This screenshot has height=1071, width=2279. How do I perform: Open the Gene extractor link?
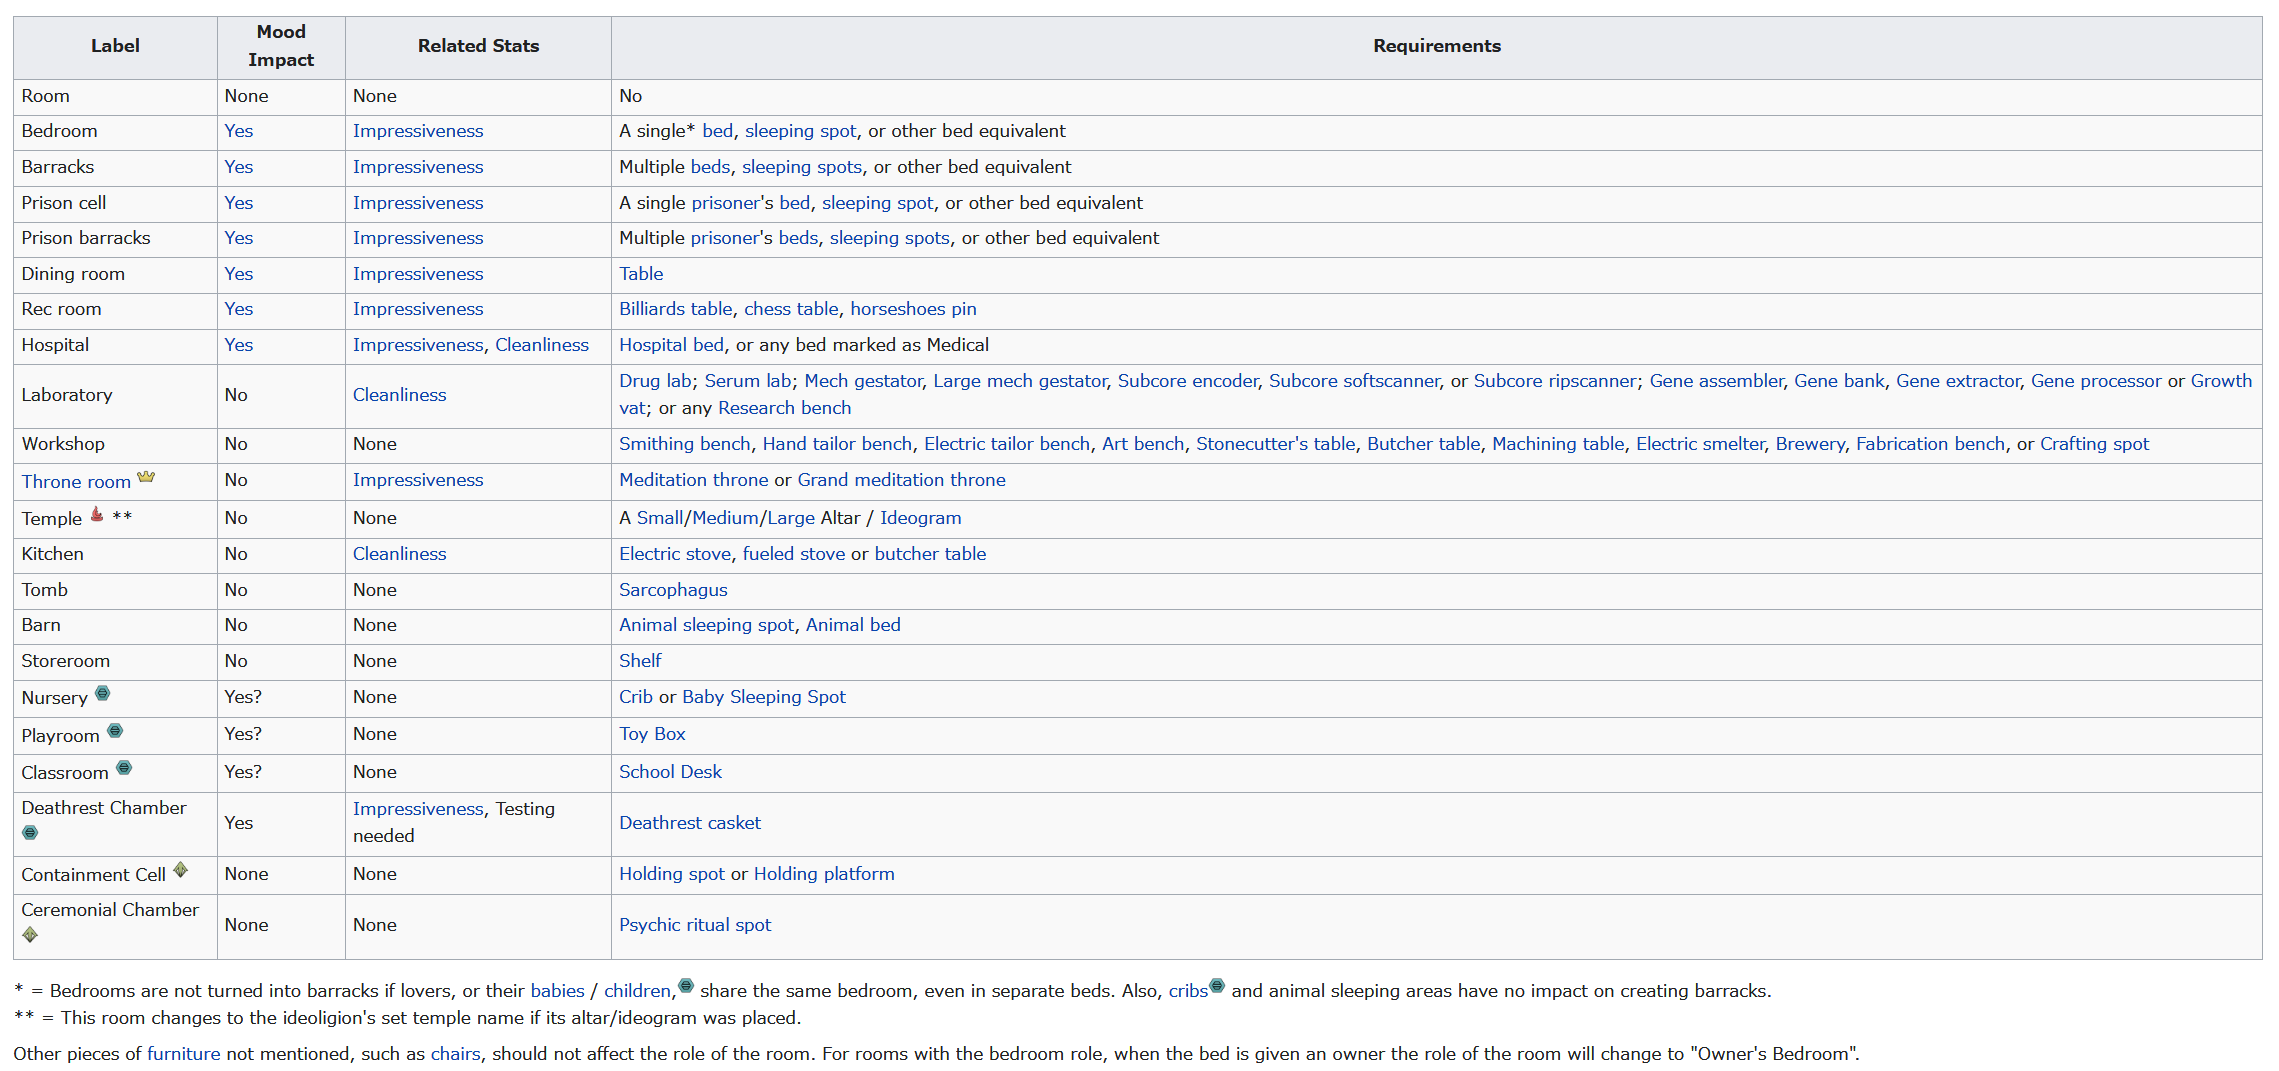1957,381
